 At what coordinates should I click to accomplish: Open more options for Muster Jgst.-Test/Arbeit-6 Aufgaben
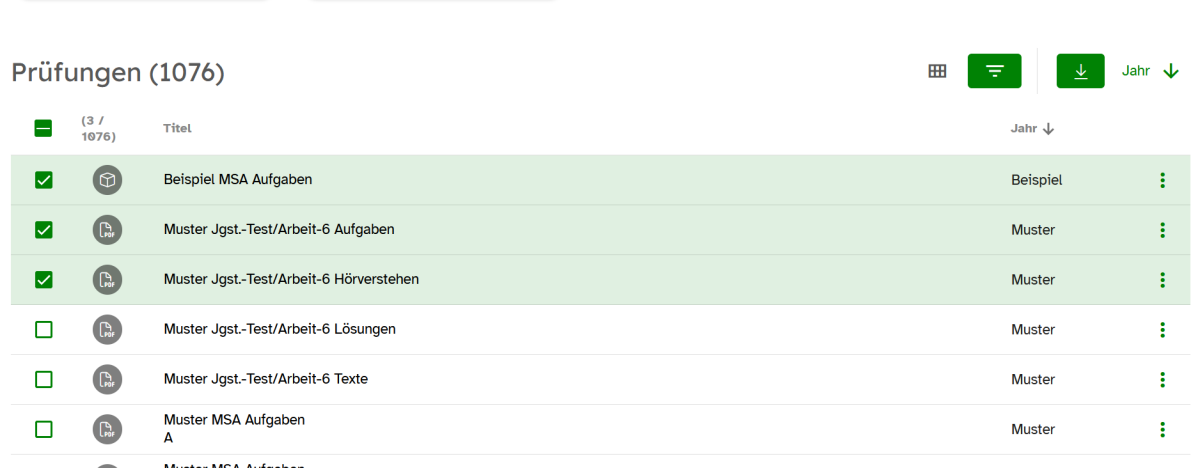pos(1162,230)
